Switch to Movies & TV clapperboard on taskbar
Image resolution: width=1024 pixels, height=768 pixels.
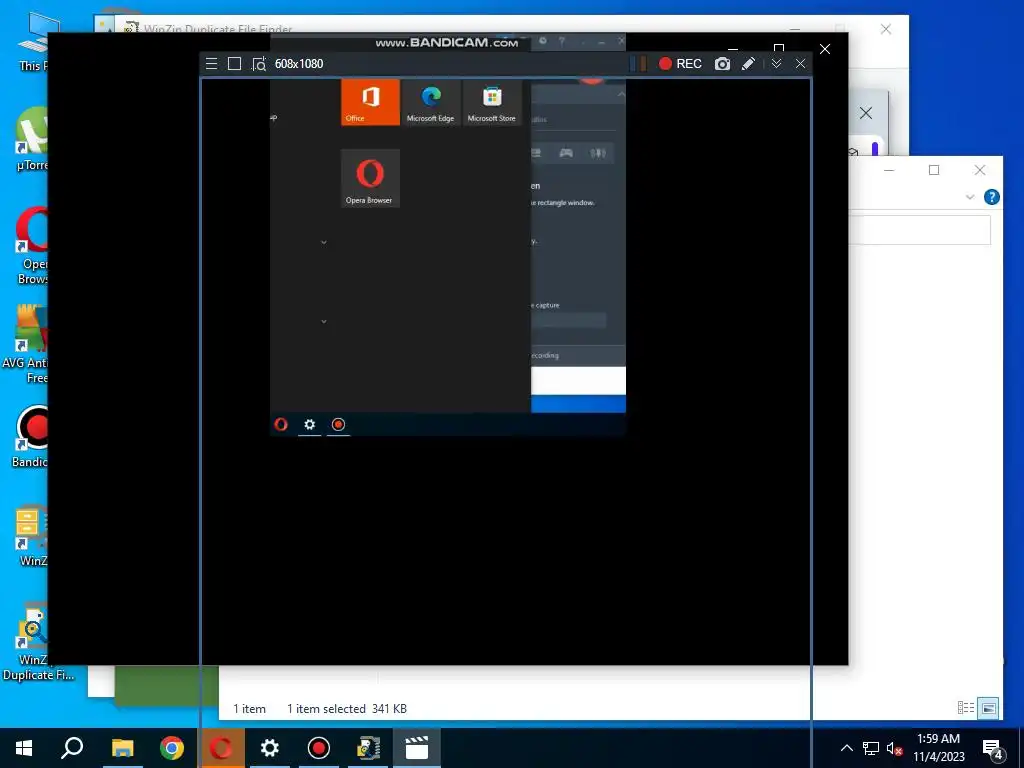coord(417,748)
